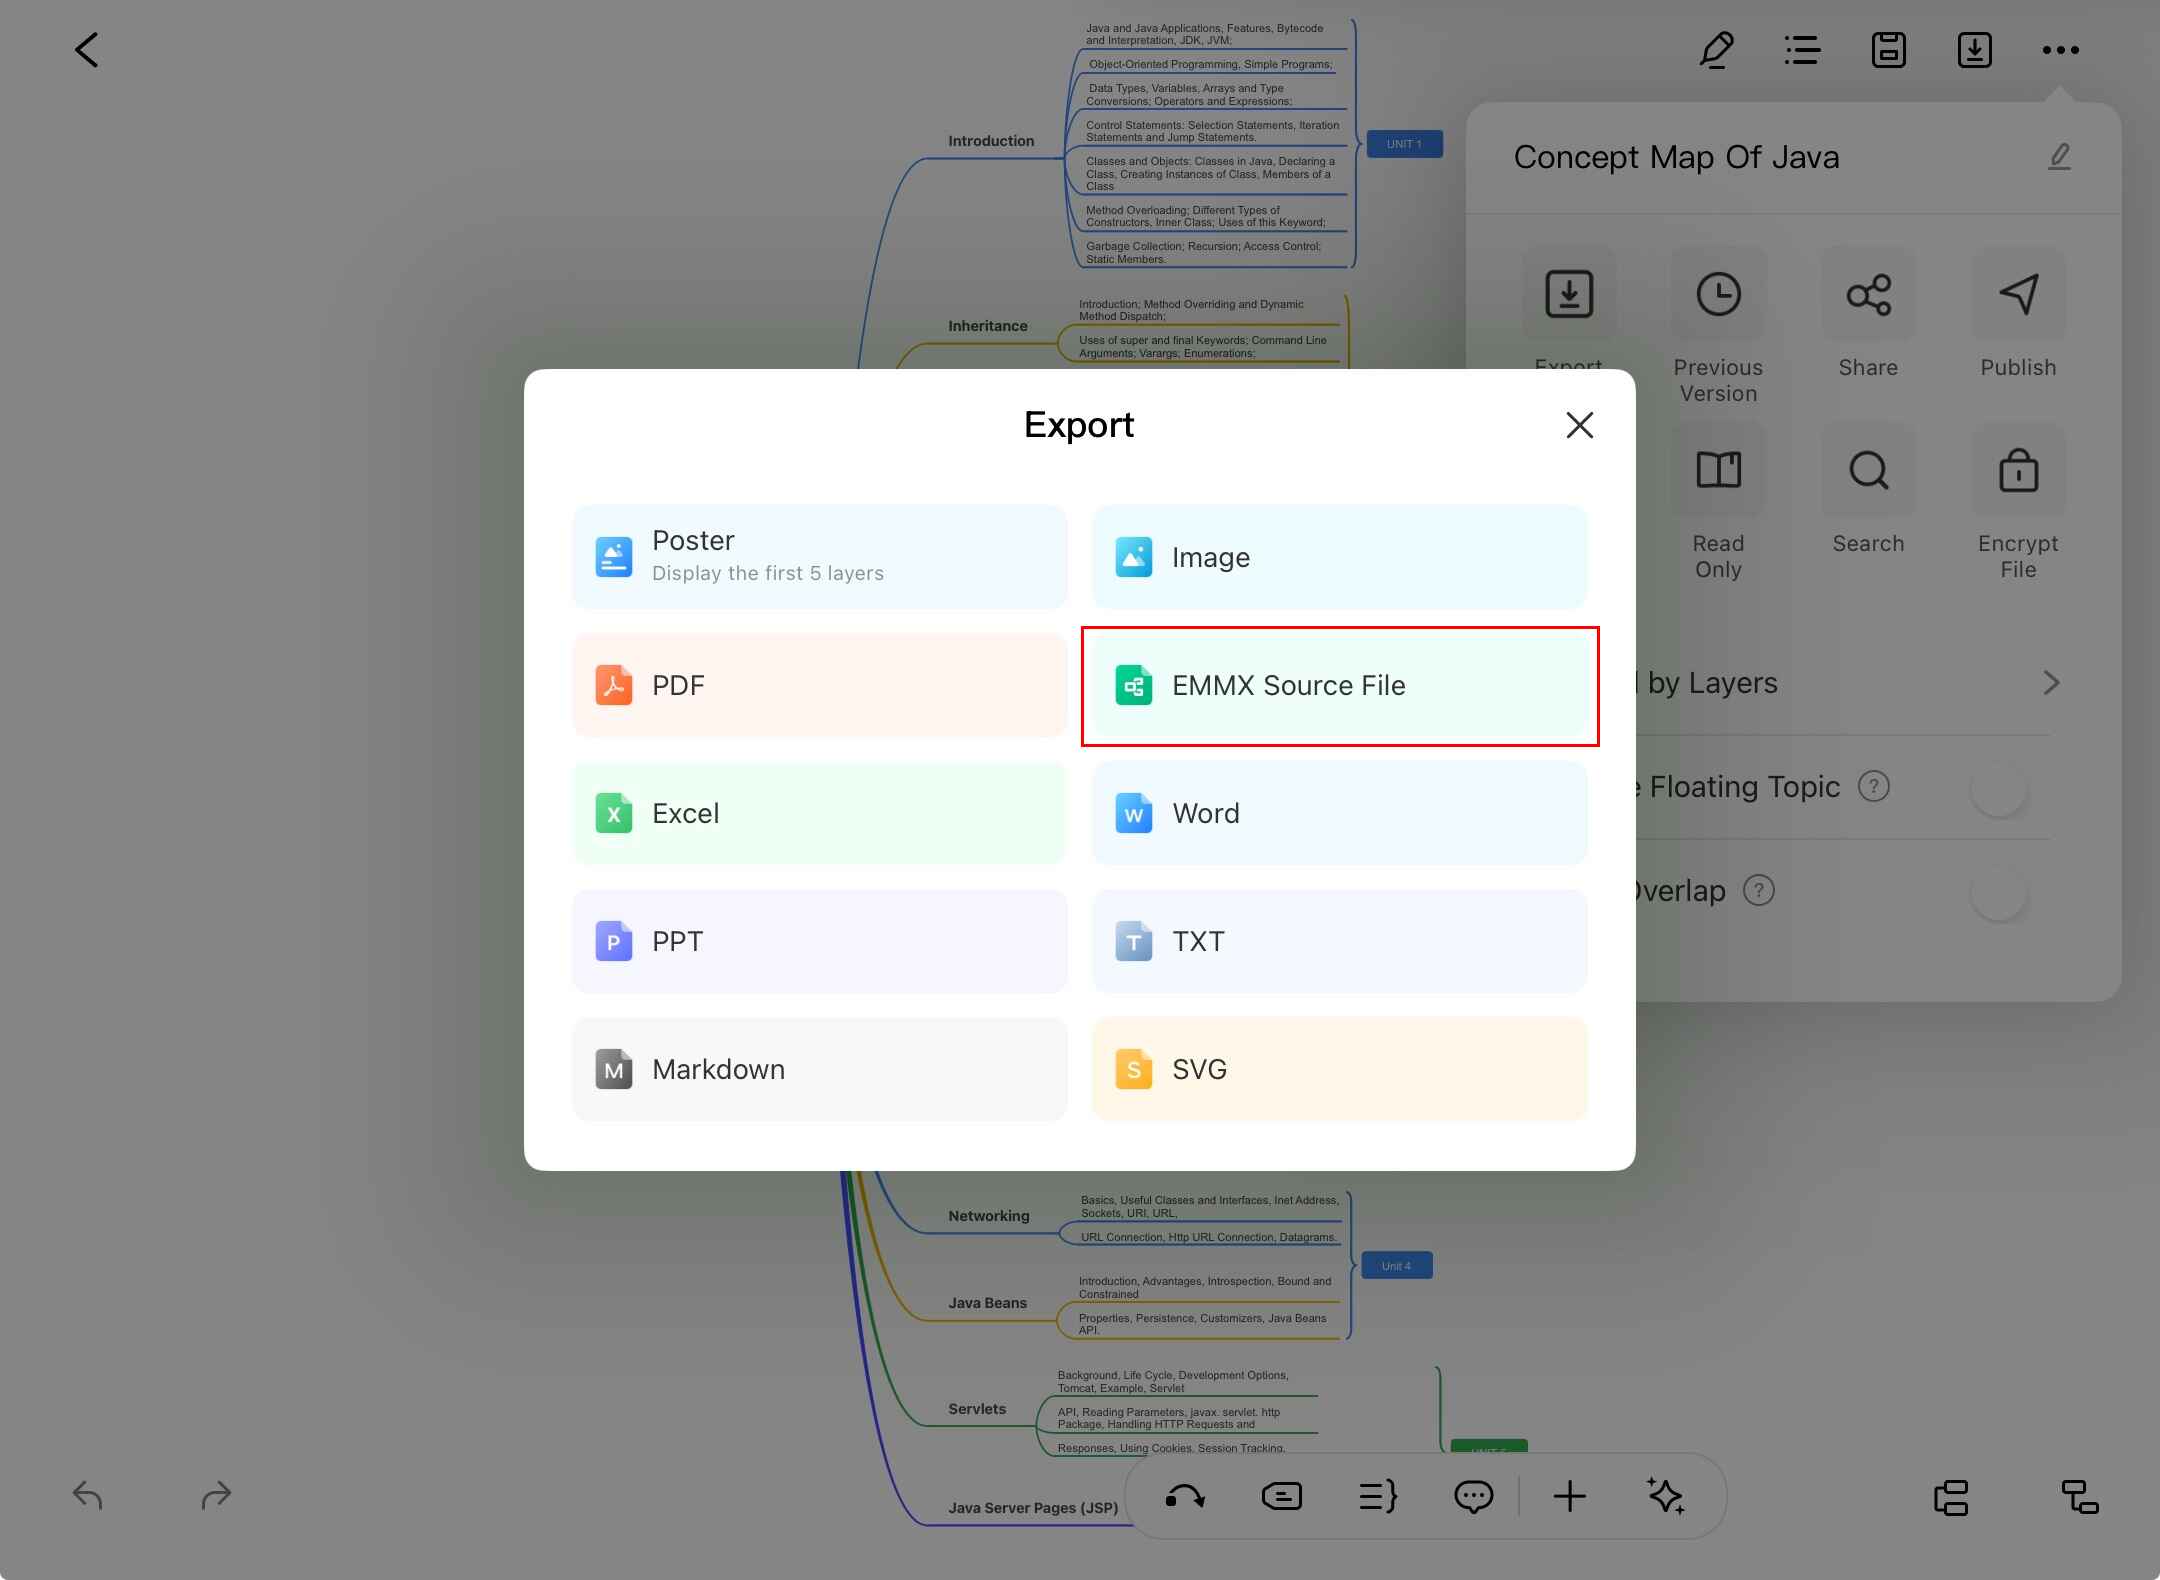The image size is (2160, 1580).
Task: Click the pen style brush icon
Action: pyautogui.click(x=1716, y=50)
